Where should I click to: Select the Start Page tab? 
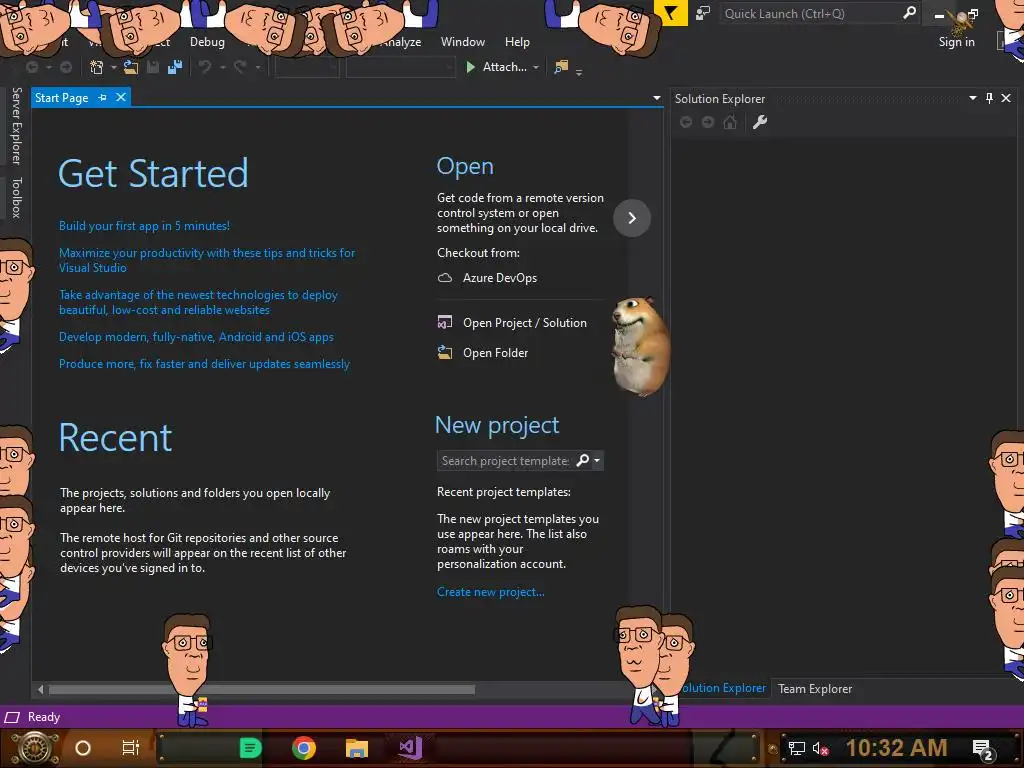coord(61,97)
